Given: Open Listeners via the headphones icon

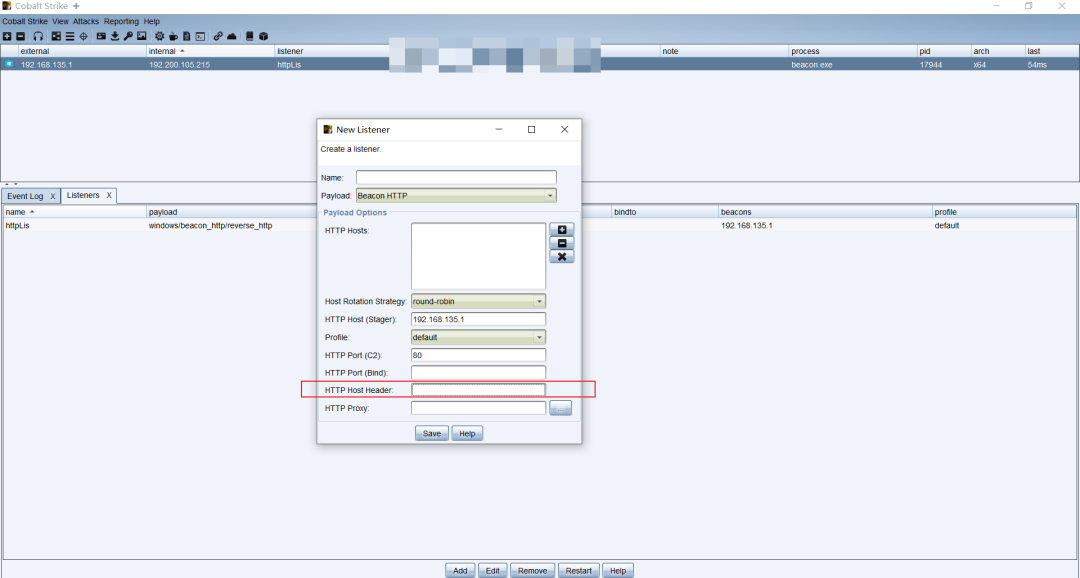Looking at the screenshot, I should (38, 37).
